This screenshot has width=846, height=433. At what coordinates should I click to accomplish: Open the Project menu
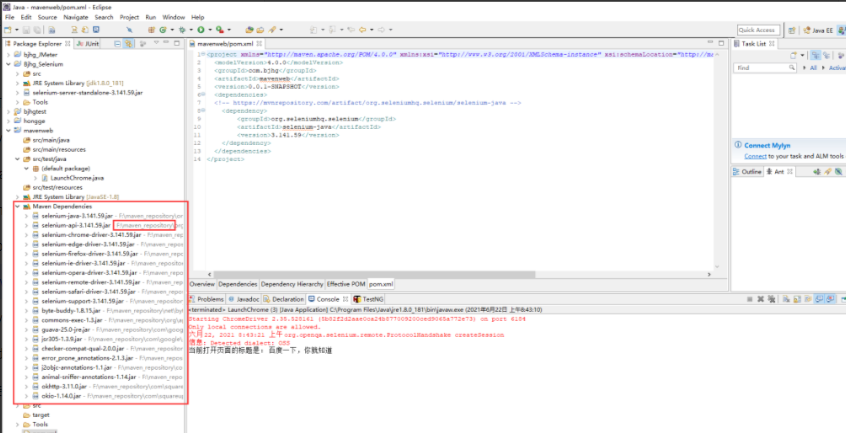point(129,17)
